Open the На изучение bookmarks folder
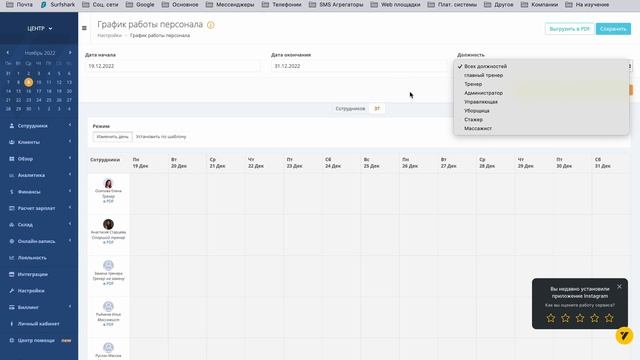Viewport: 640px width, 360px height. 587,4
